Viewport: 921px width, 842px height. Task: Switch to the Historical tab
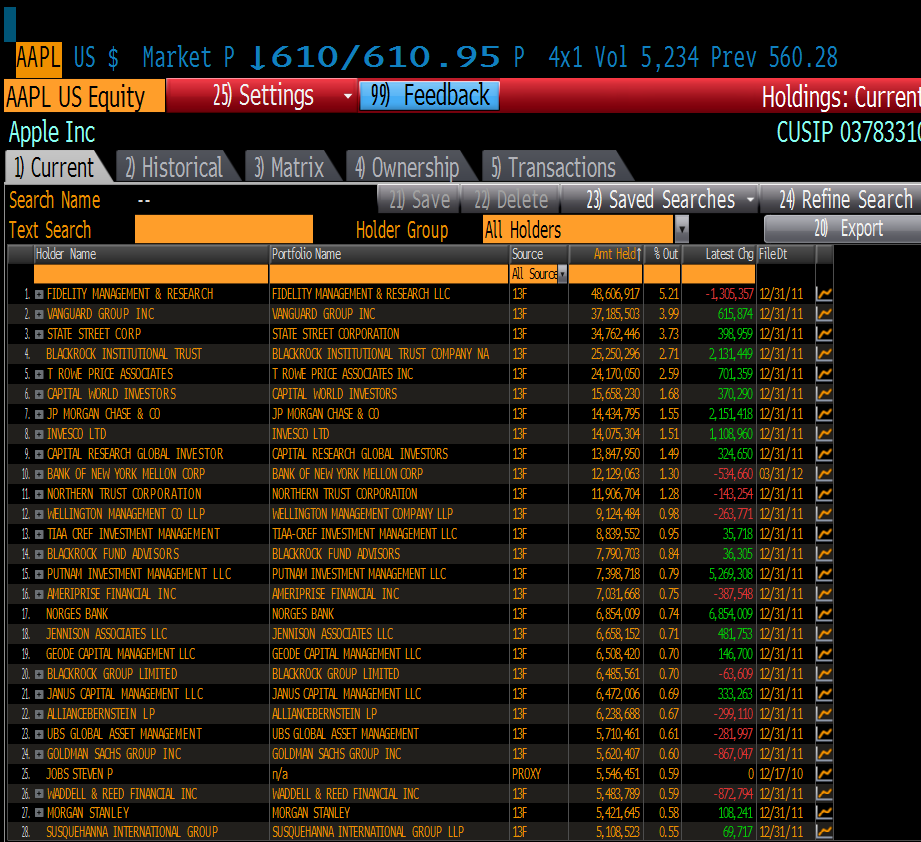click(x=174, y=168)
